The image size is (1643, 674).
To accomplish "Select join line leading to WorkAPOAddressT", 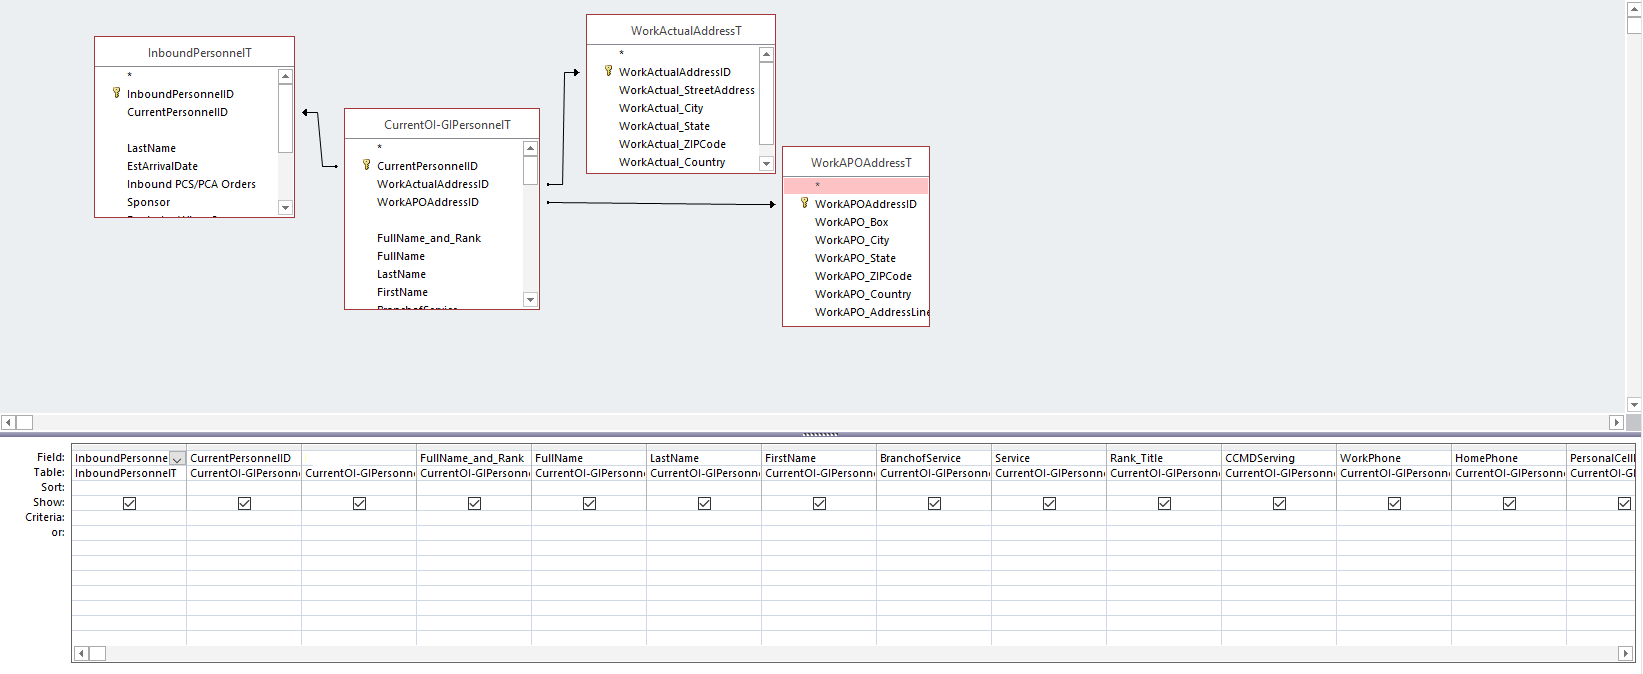I will 660,203.
